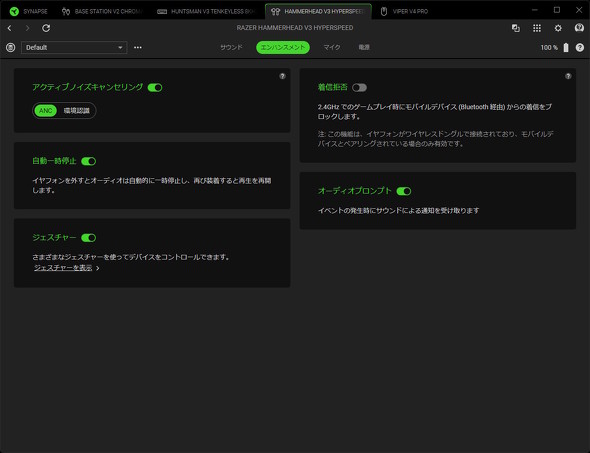This screenshot has height=453, width=590.
Task: Open the top-right help question icon
Action: 580,47
